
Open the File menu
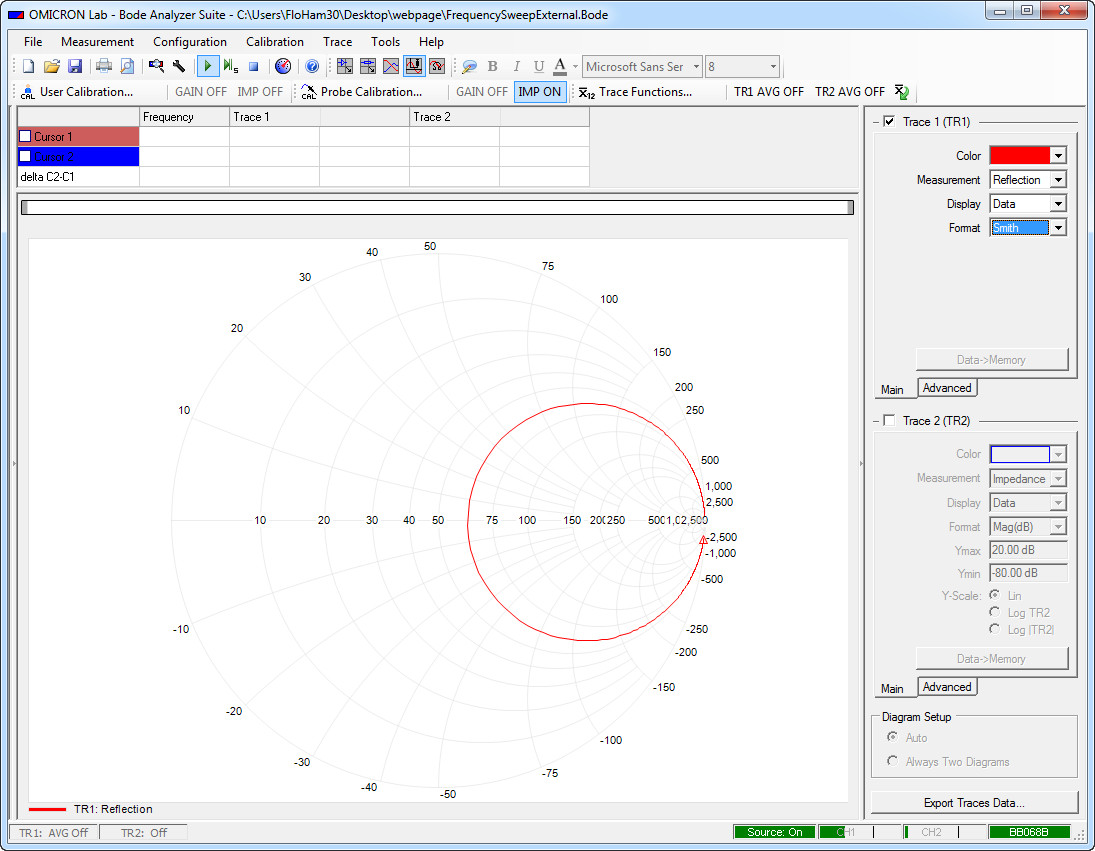(x=33, y=42)
